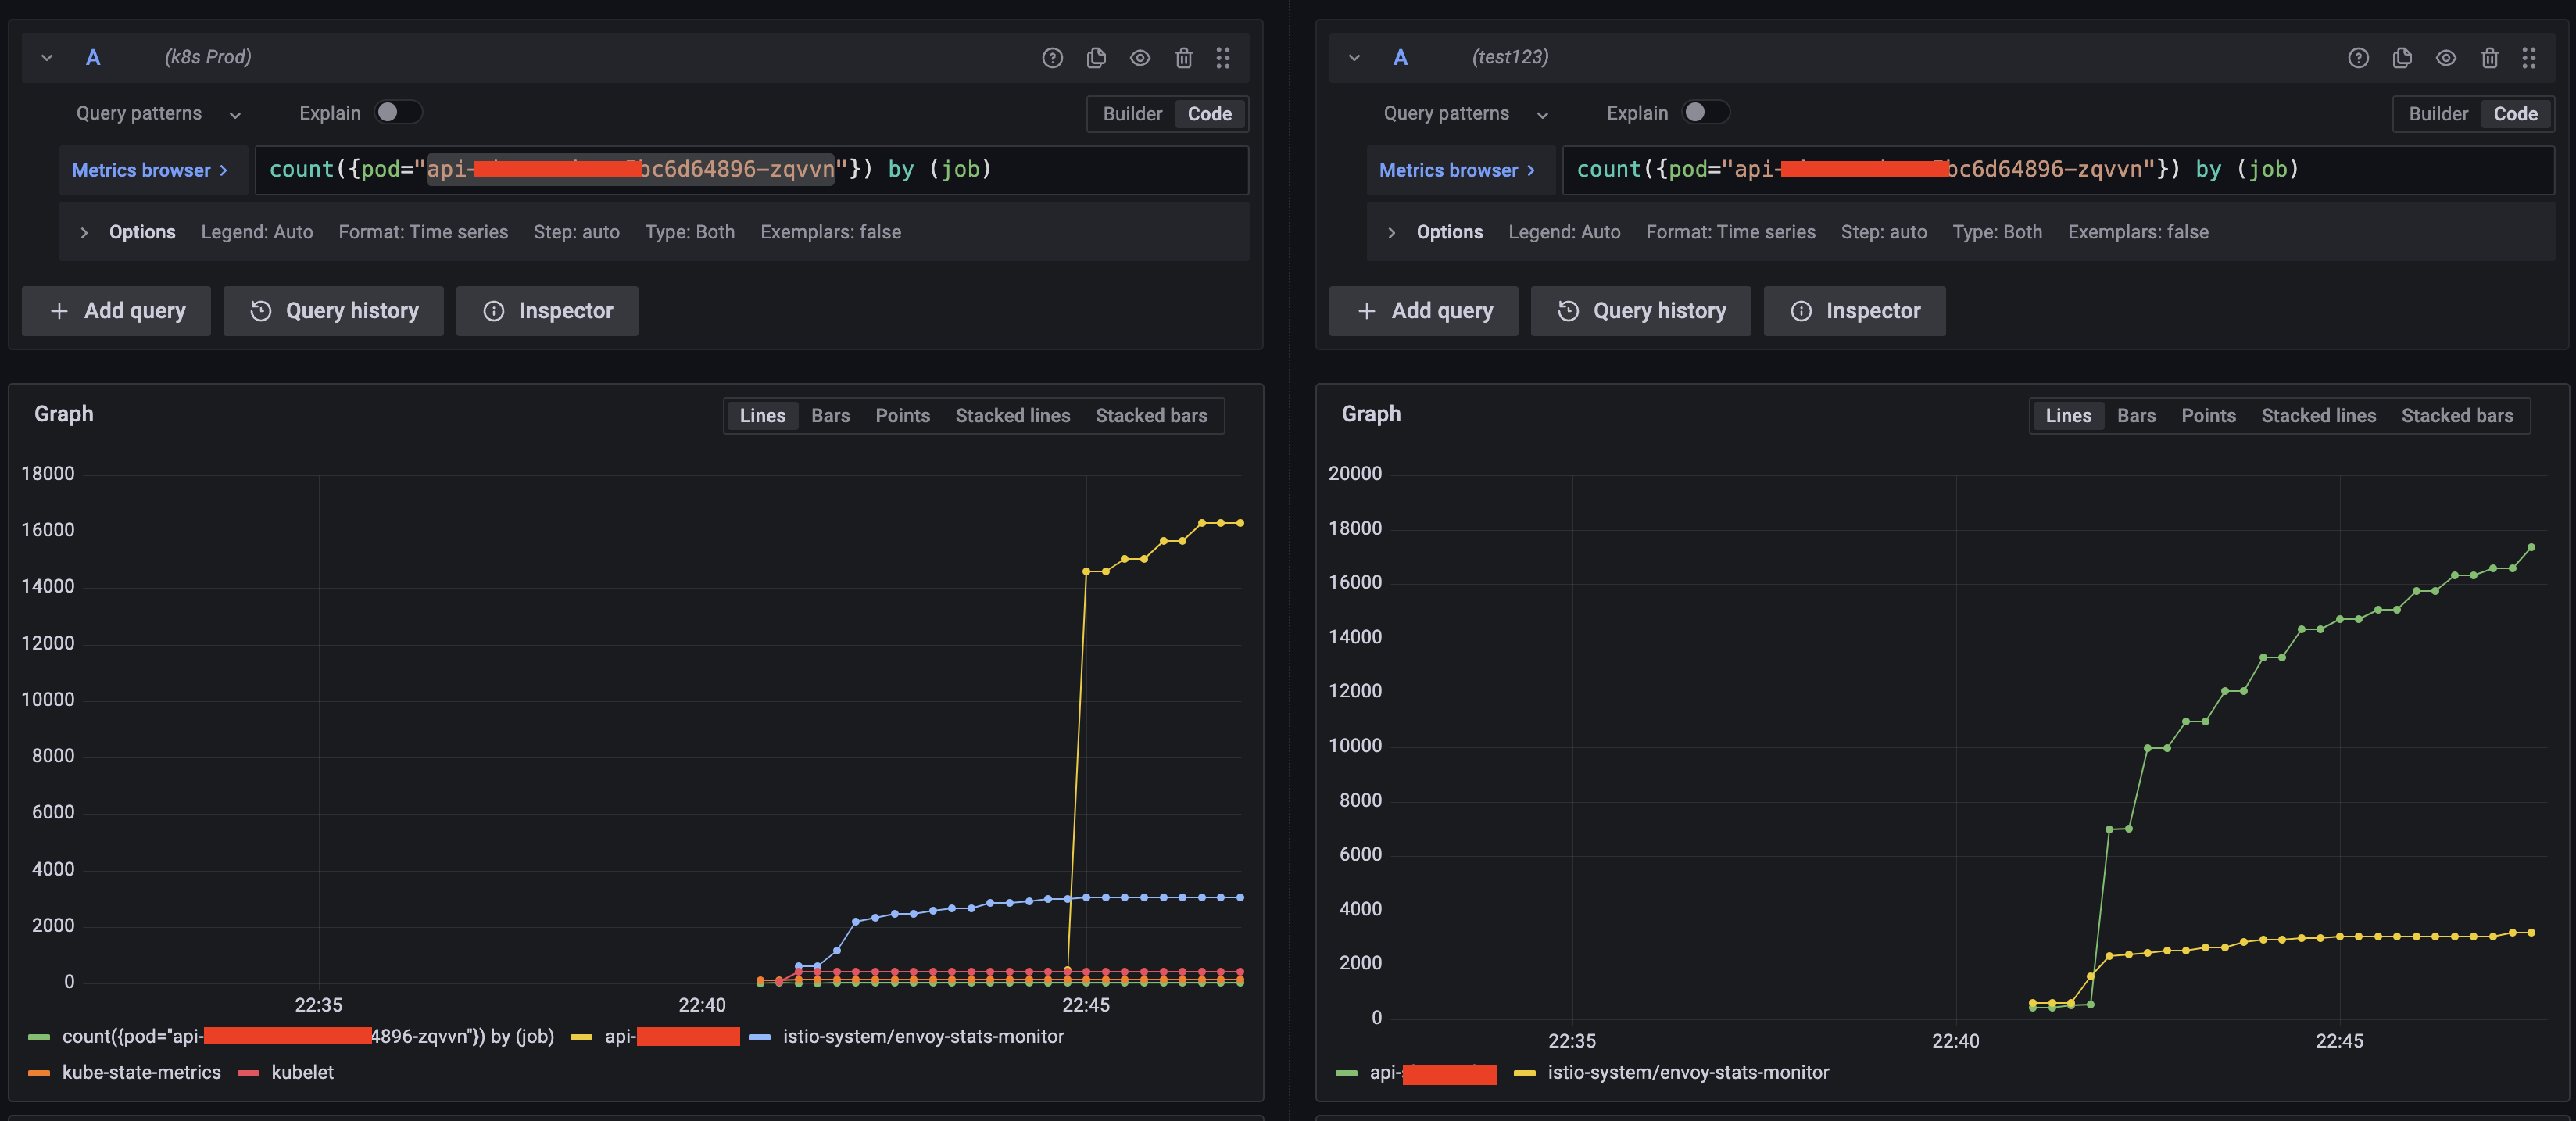2576x1121 pixels.
Task: Select Points style in left graph
Action: [902, 416]
